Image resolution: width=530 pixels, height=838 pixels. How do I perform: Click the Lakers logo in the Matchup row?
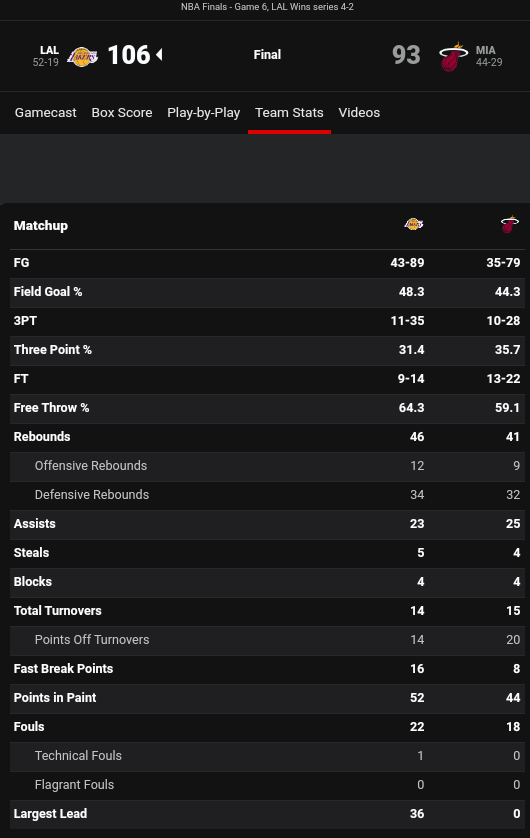pyautogui.click(x=414, y=224)
